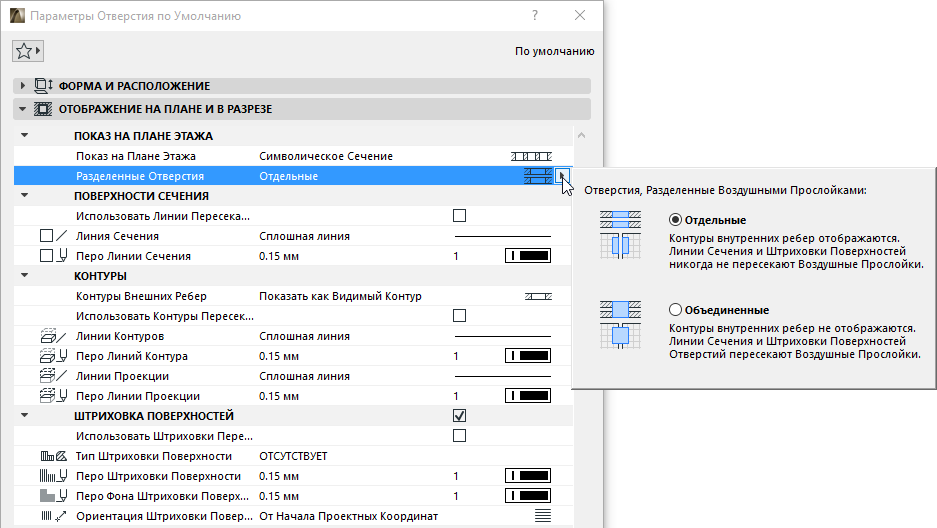The width and height of the screenshot is (937, 528).
Task: Open help with the question mark button
Action: click(535, 16)
